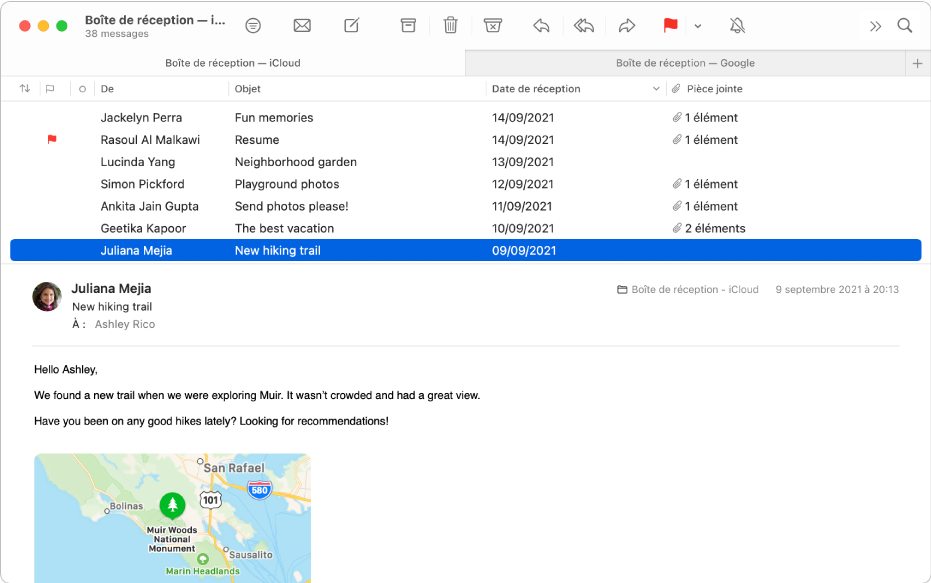
Task: Click the Reply All icon
Action: point(584,25)
